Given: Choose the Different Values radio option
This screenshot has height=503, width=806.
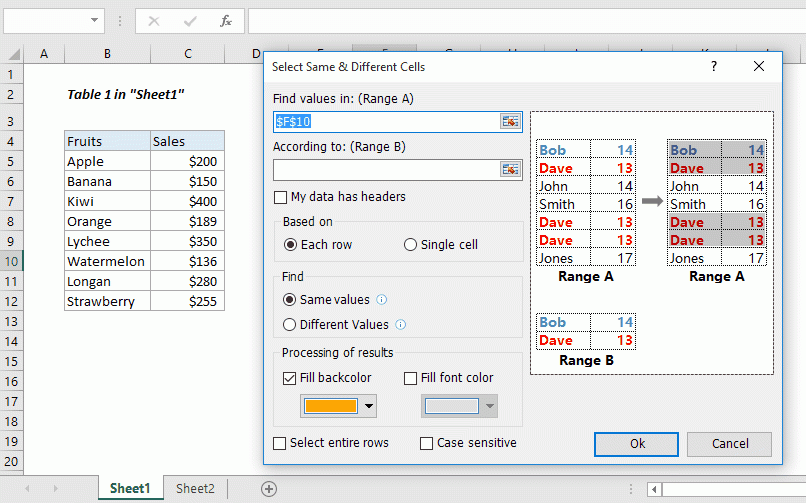Looking at the screenshot, I should [x=290, y=324].
